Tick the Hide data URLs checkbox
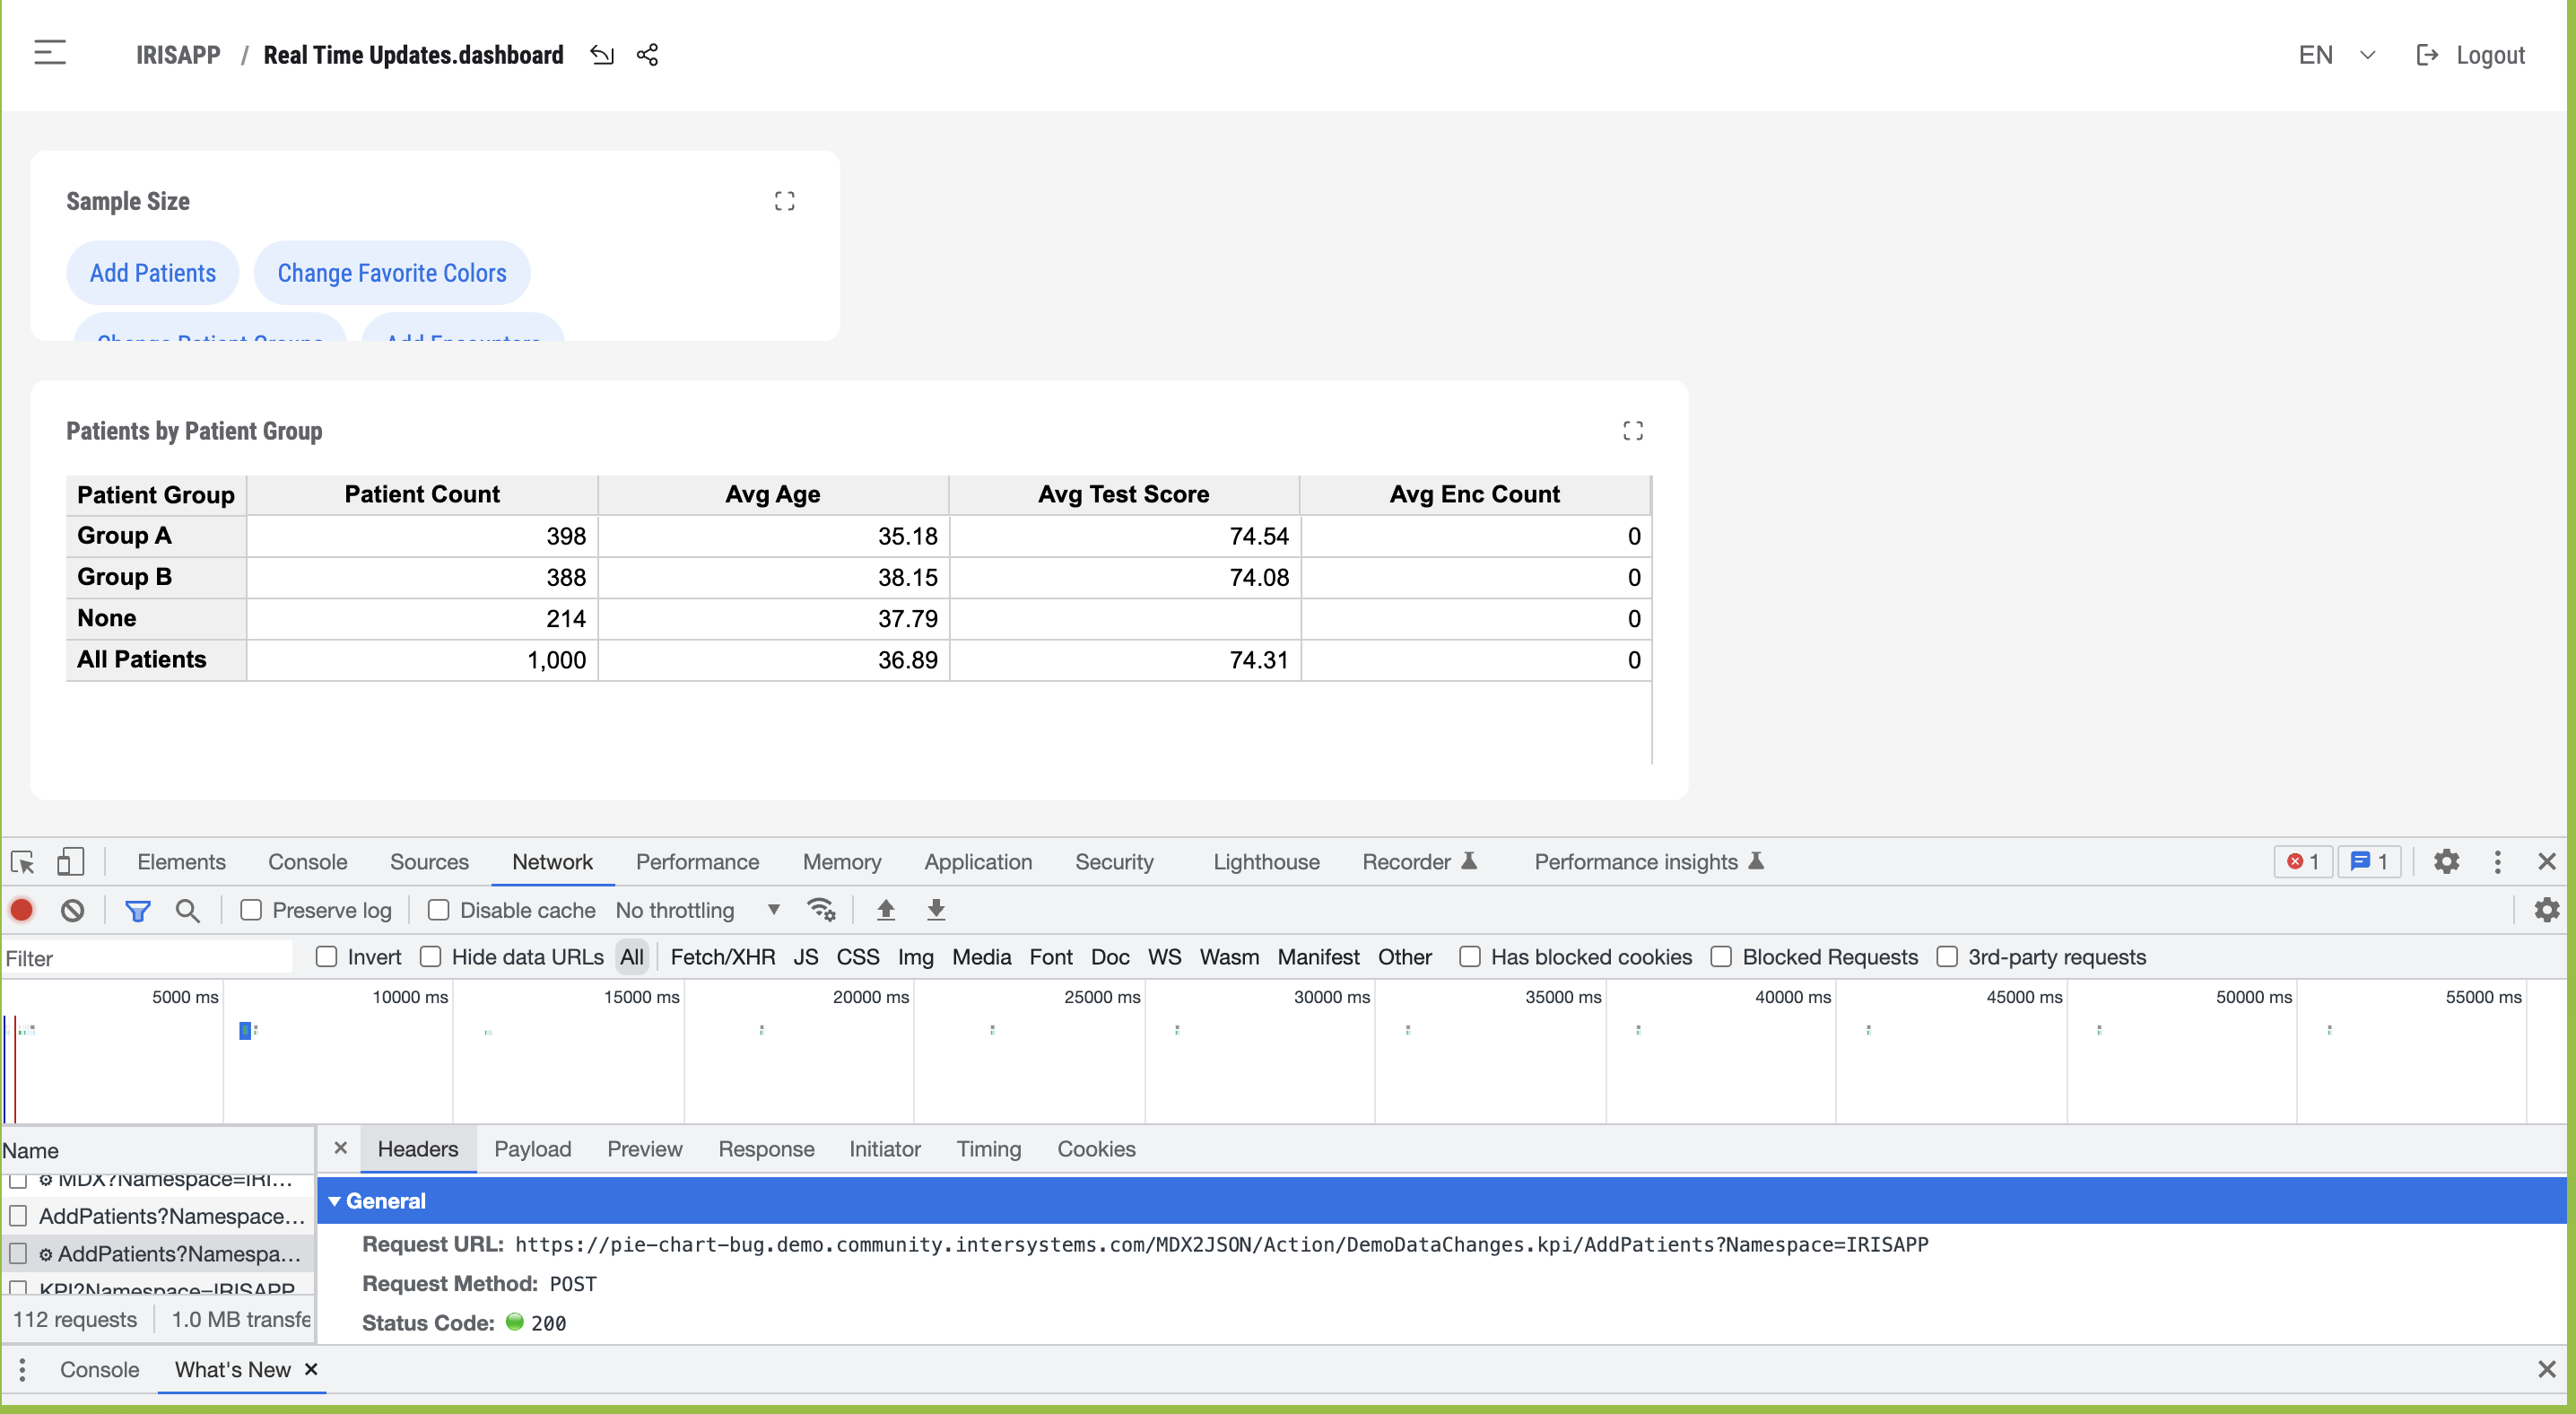This screenshot has height=1414, width=2576. pos(430,957)
